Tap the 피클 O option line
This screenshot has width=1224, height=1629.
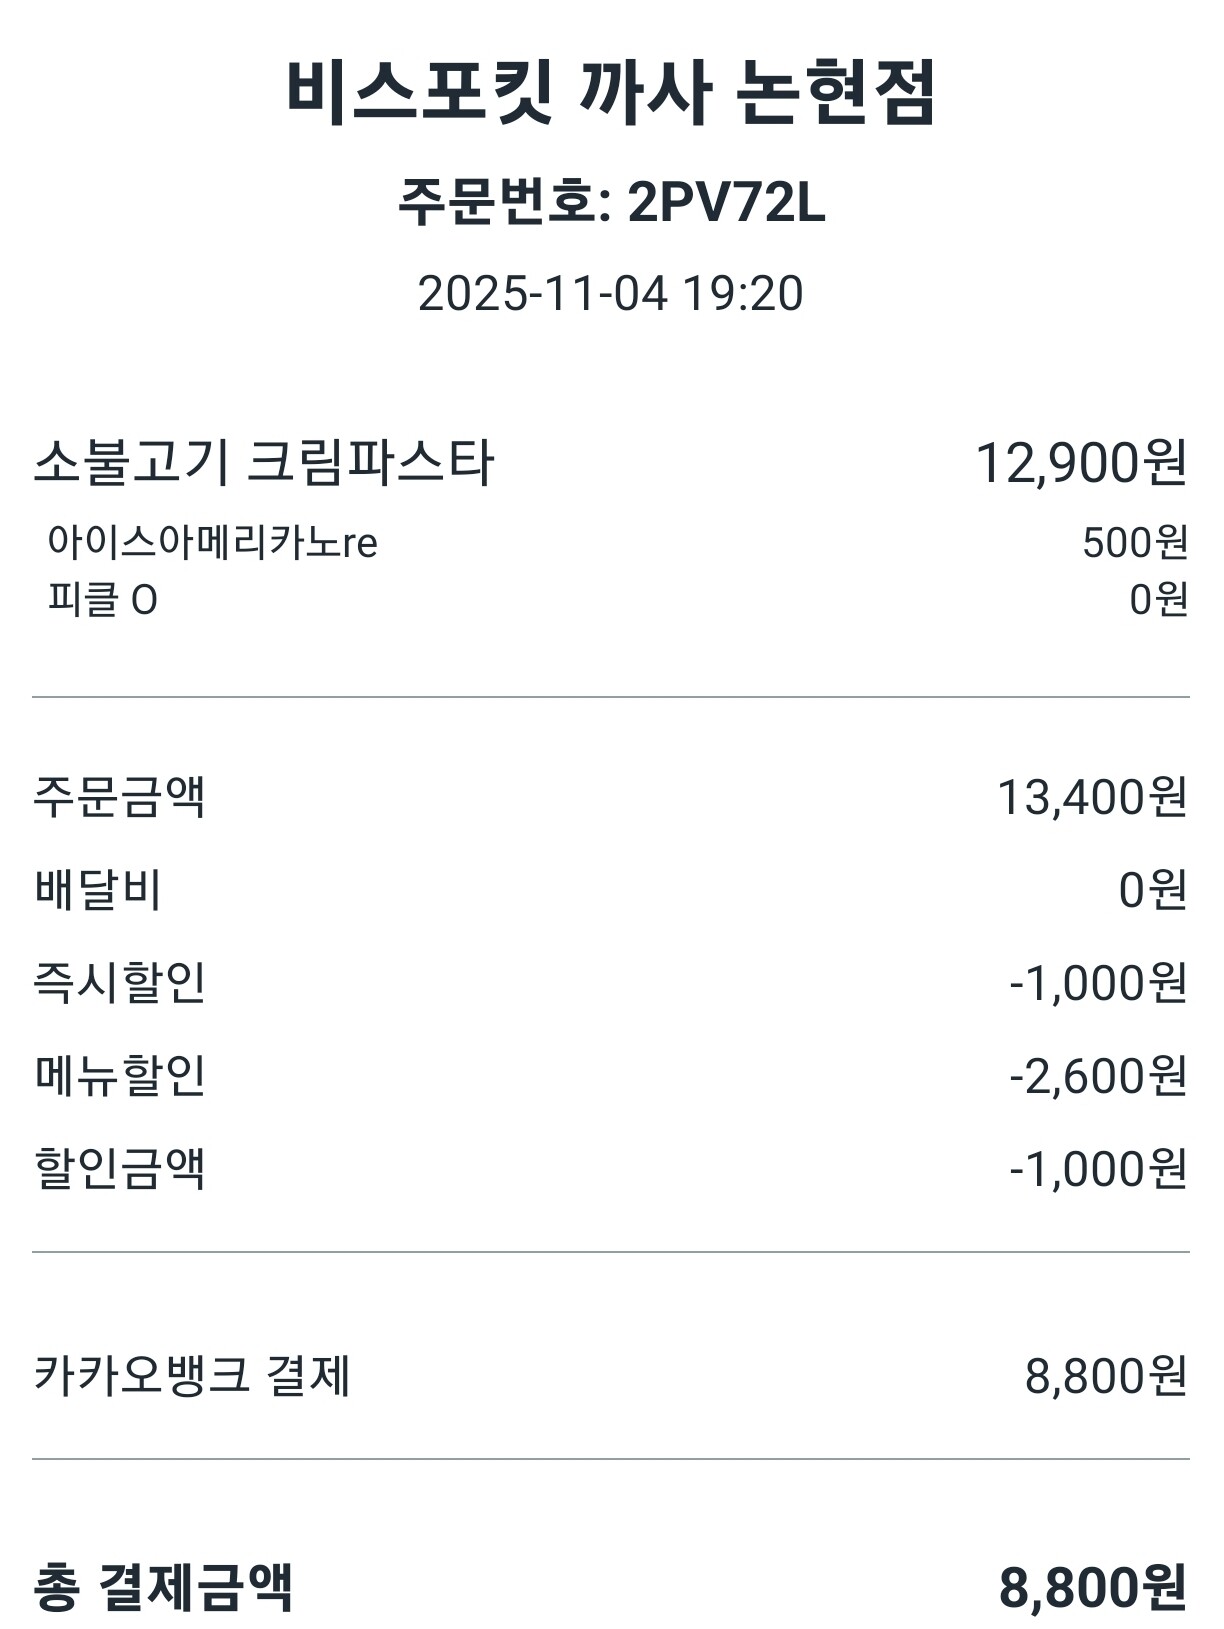click(x=103, y=600)
